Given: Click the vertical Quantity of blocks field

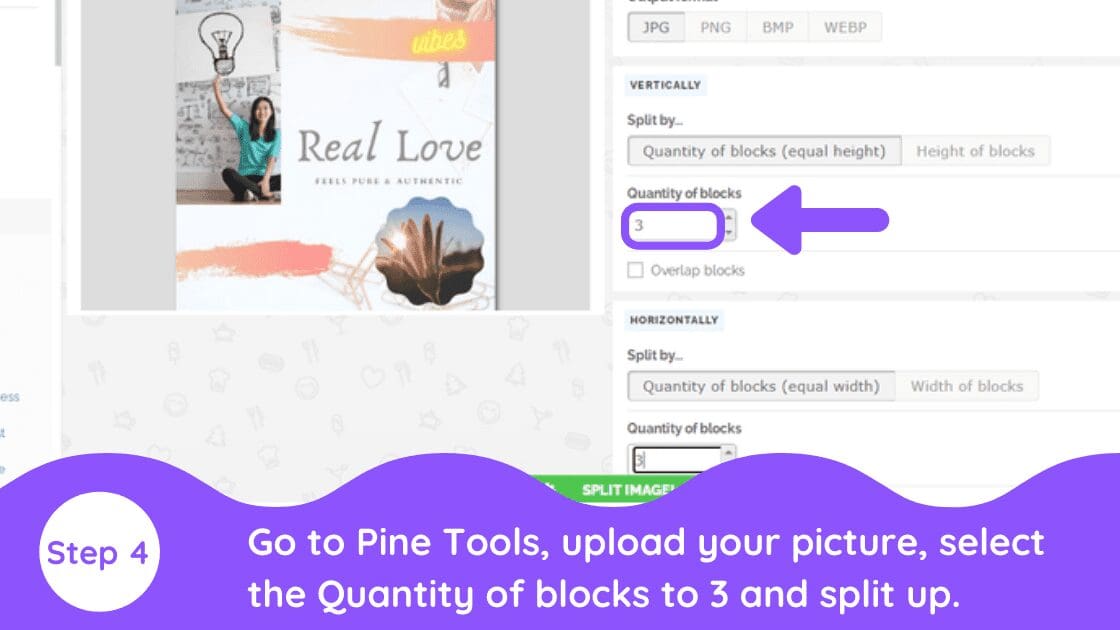Looking at the screenshot, I should (x=673, y=226).
